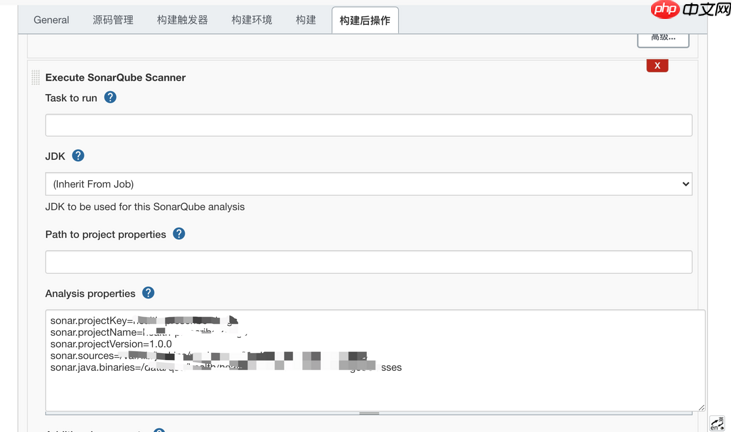The height and width of the screenshot is (432, 732).
Task: Click the sonar.java.binaries line
Action: click(226, 368)
